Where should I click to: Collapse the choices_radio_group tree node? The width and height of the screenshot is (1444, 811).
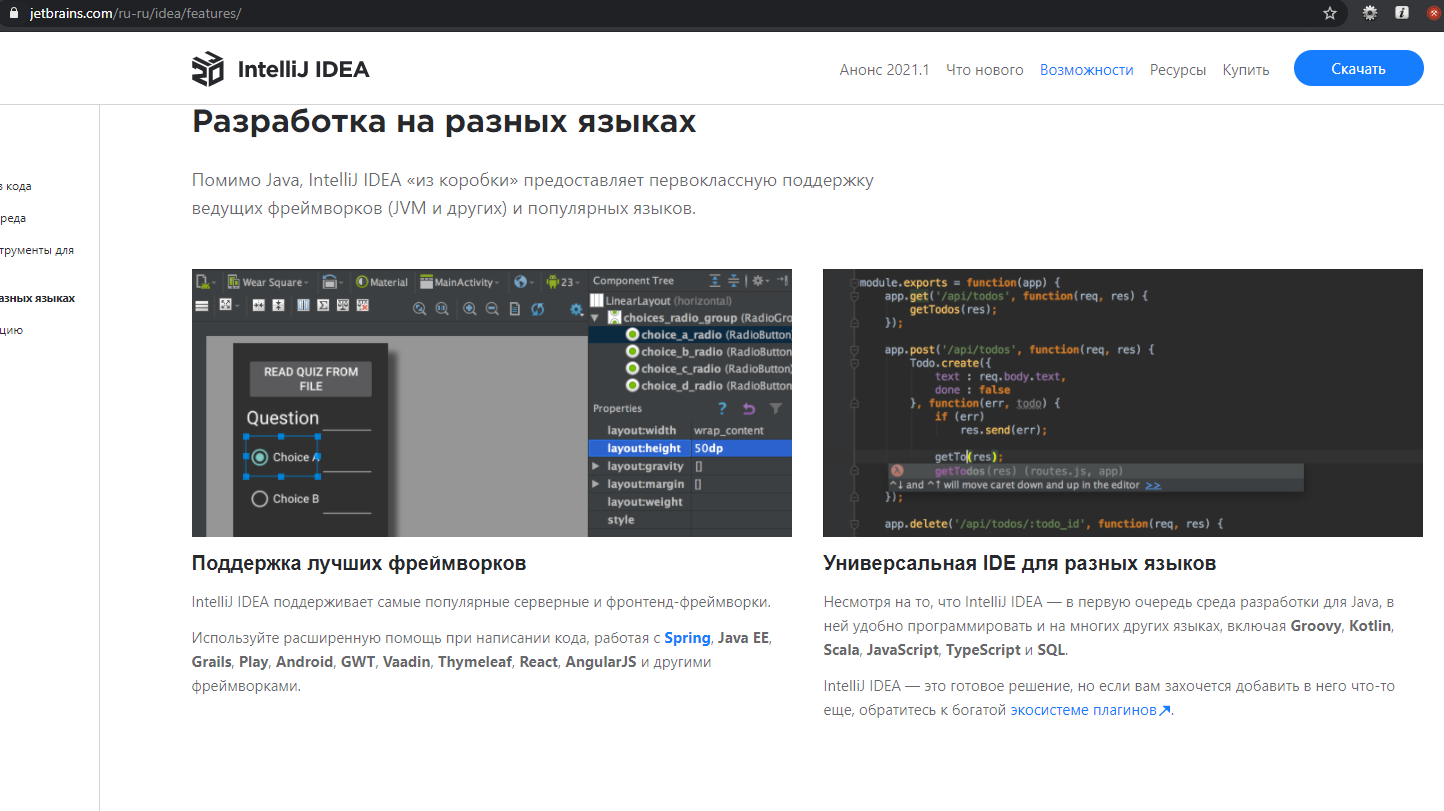point(594,318)
